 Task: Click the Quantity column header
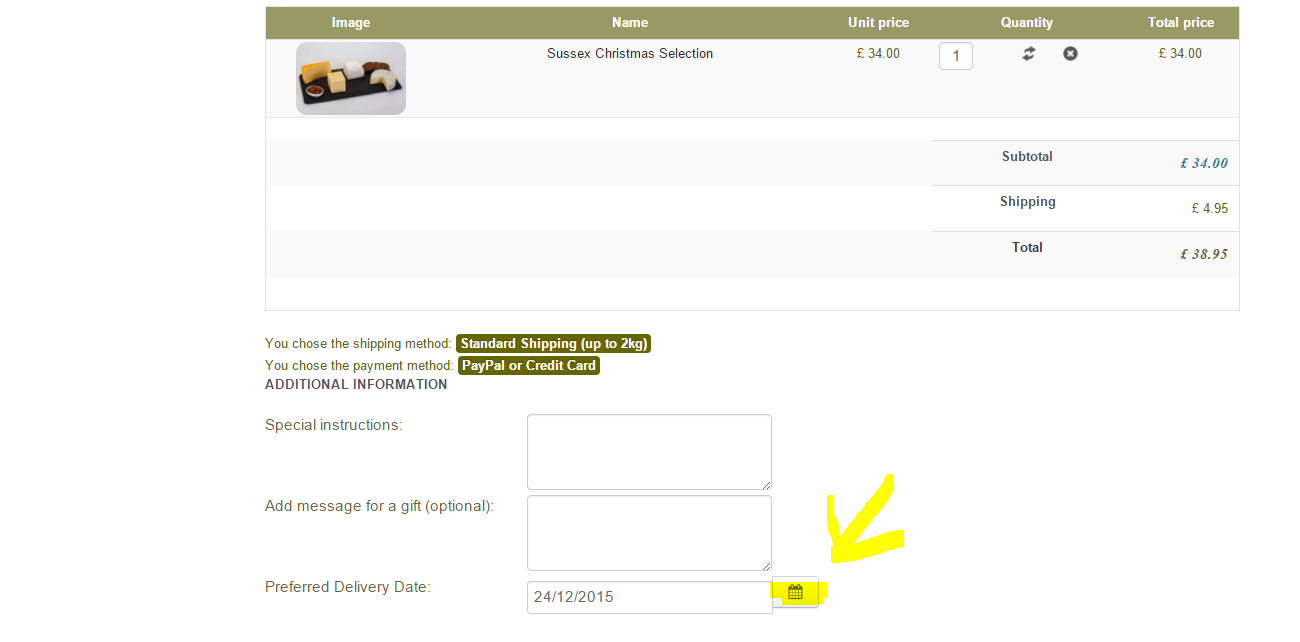[x=1027, y=22]
